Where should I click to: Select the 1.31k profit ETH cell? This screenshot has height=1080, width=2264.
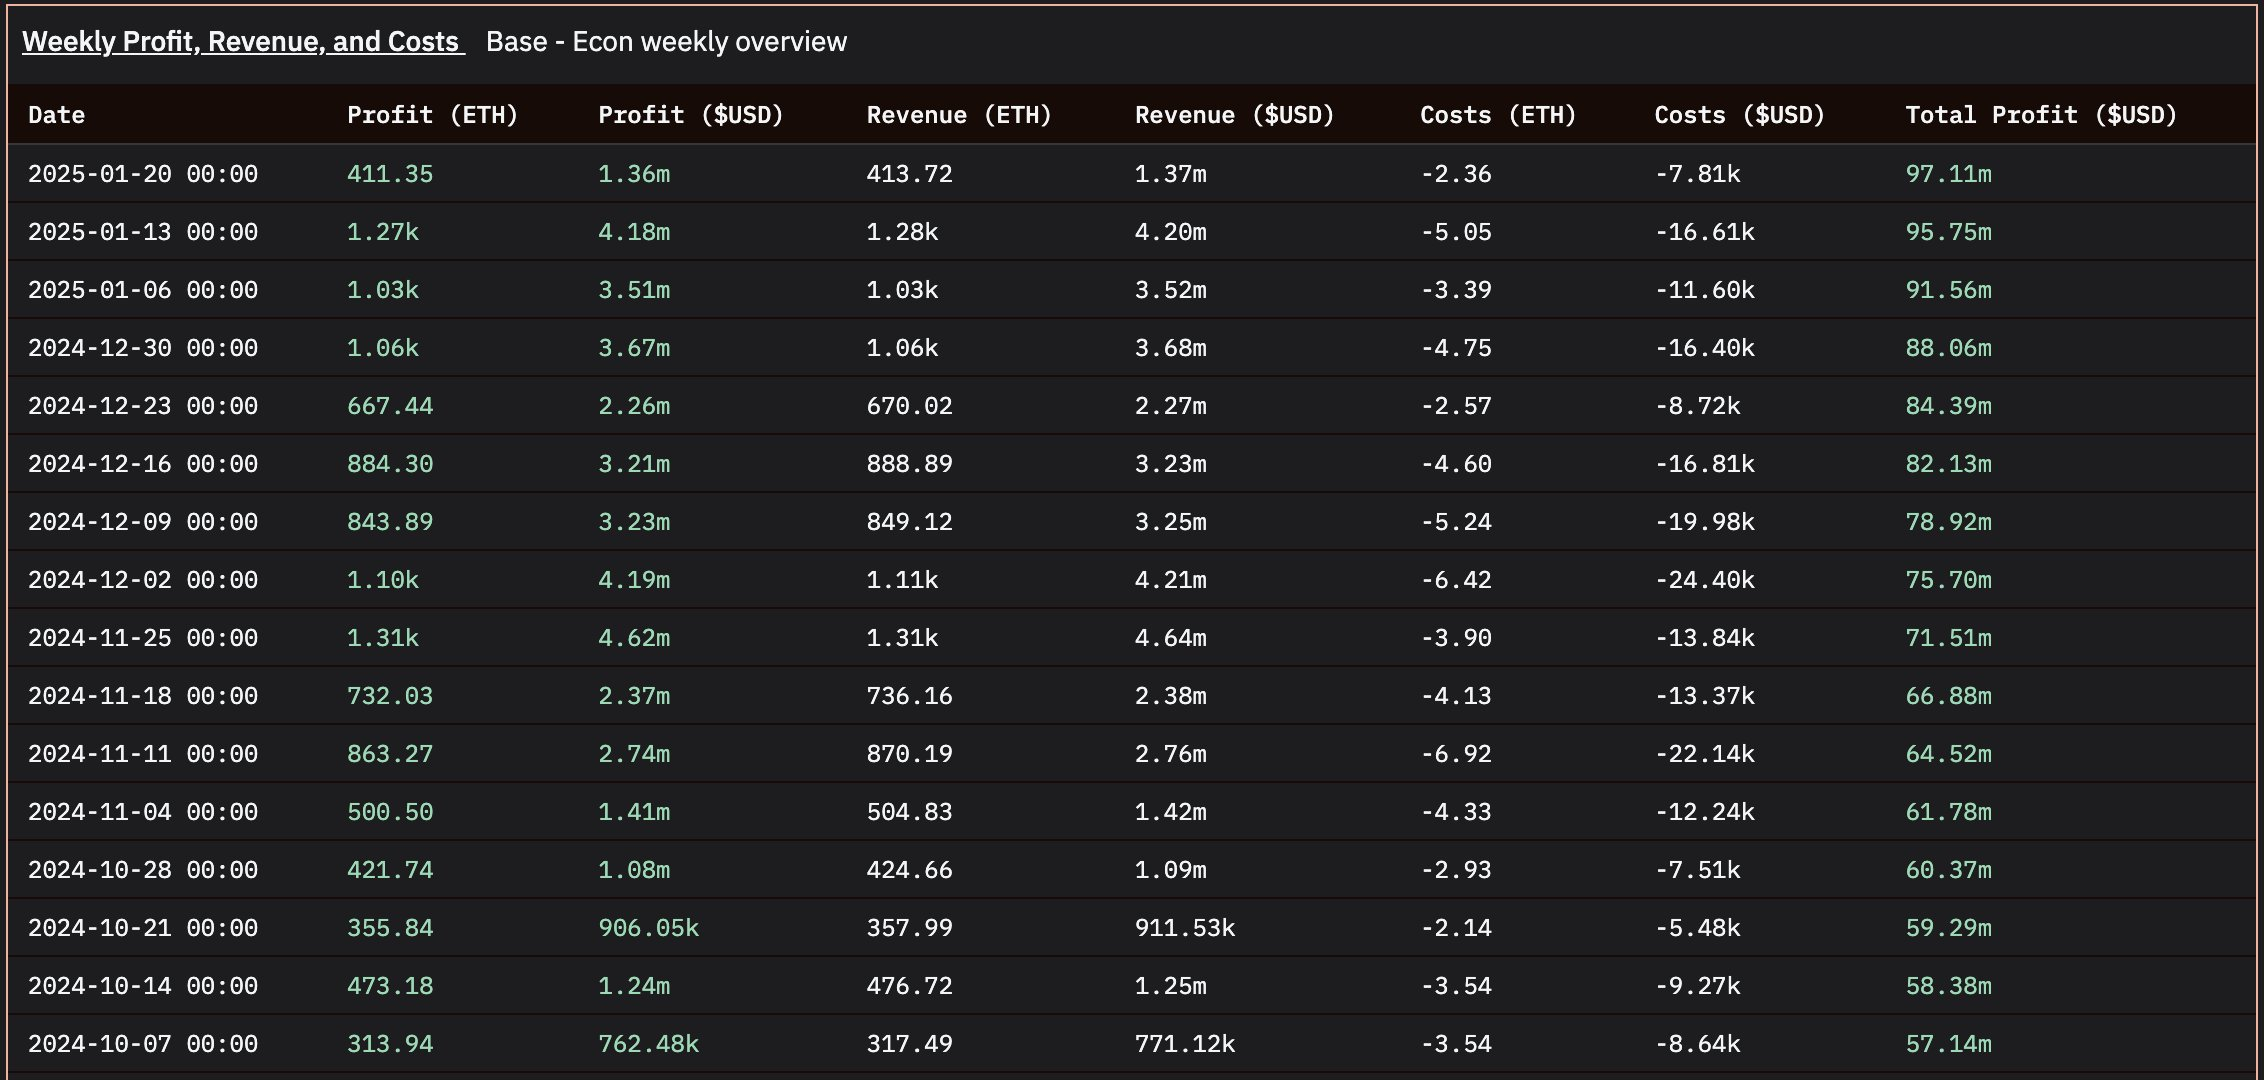coord(382,638)
